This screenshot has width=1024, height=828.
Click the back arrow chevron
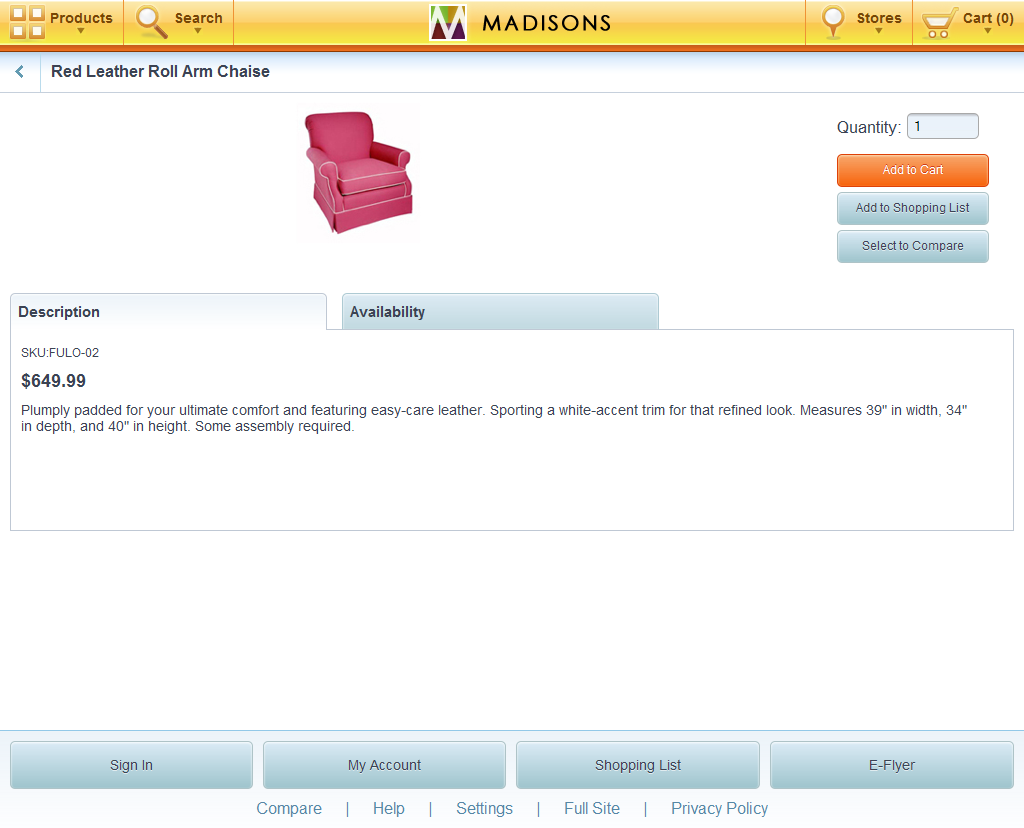click(x=18, y=71)
